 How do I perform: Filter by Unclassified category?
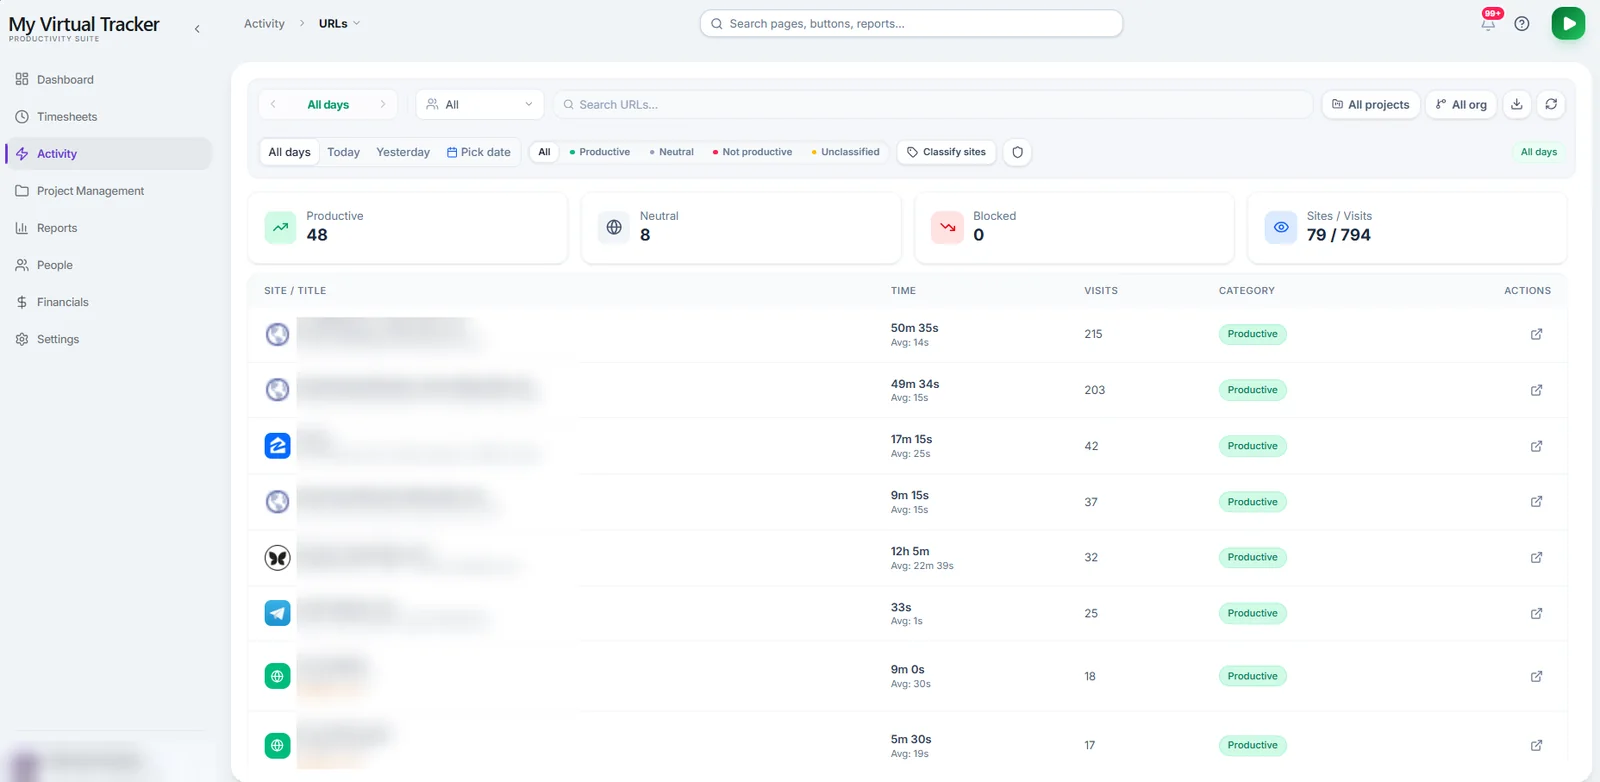pyautogui.click(x=846, y=152)
